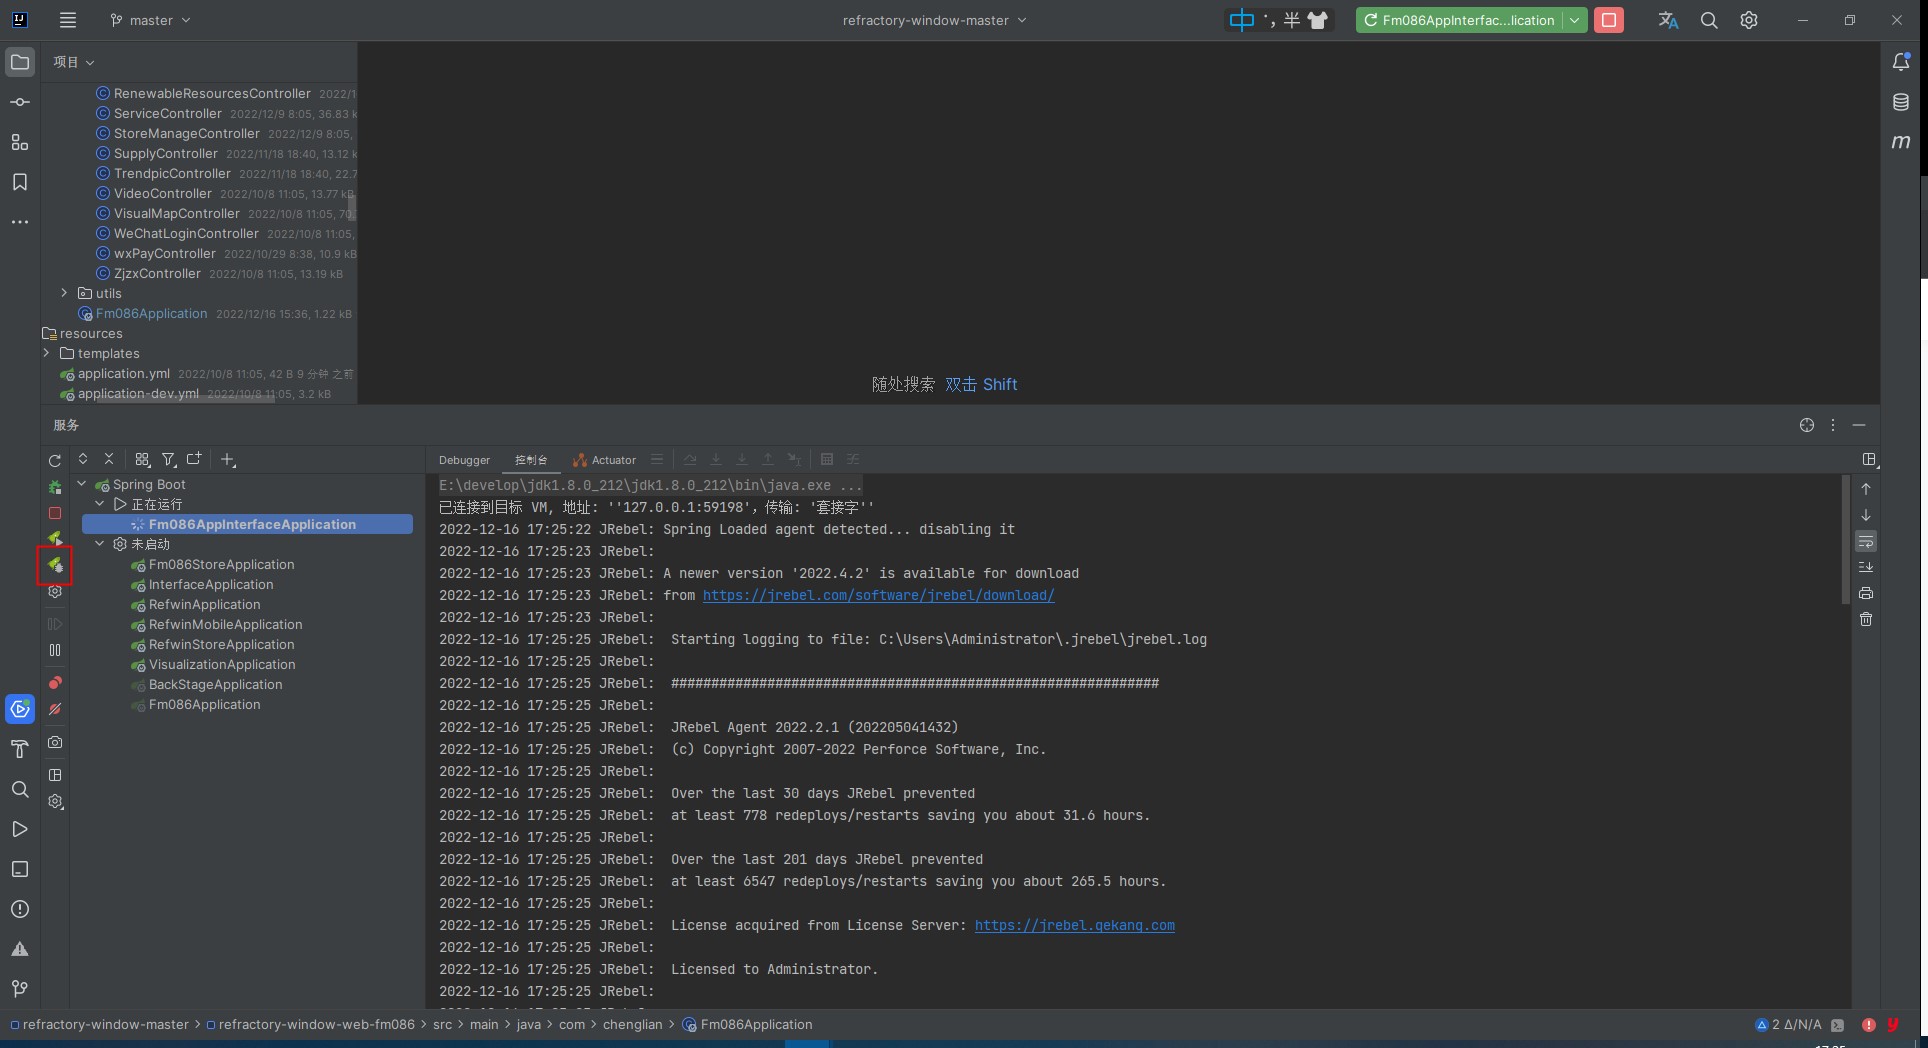The image size is (1928, 1048).
Task: Open the Terminal tool window
Action: tap(20, 869)
